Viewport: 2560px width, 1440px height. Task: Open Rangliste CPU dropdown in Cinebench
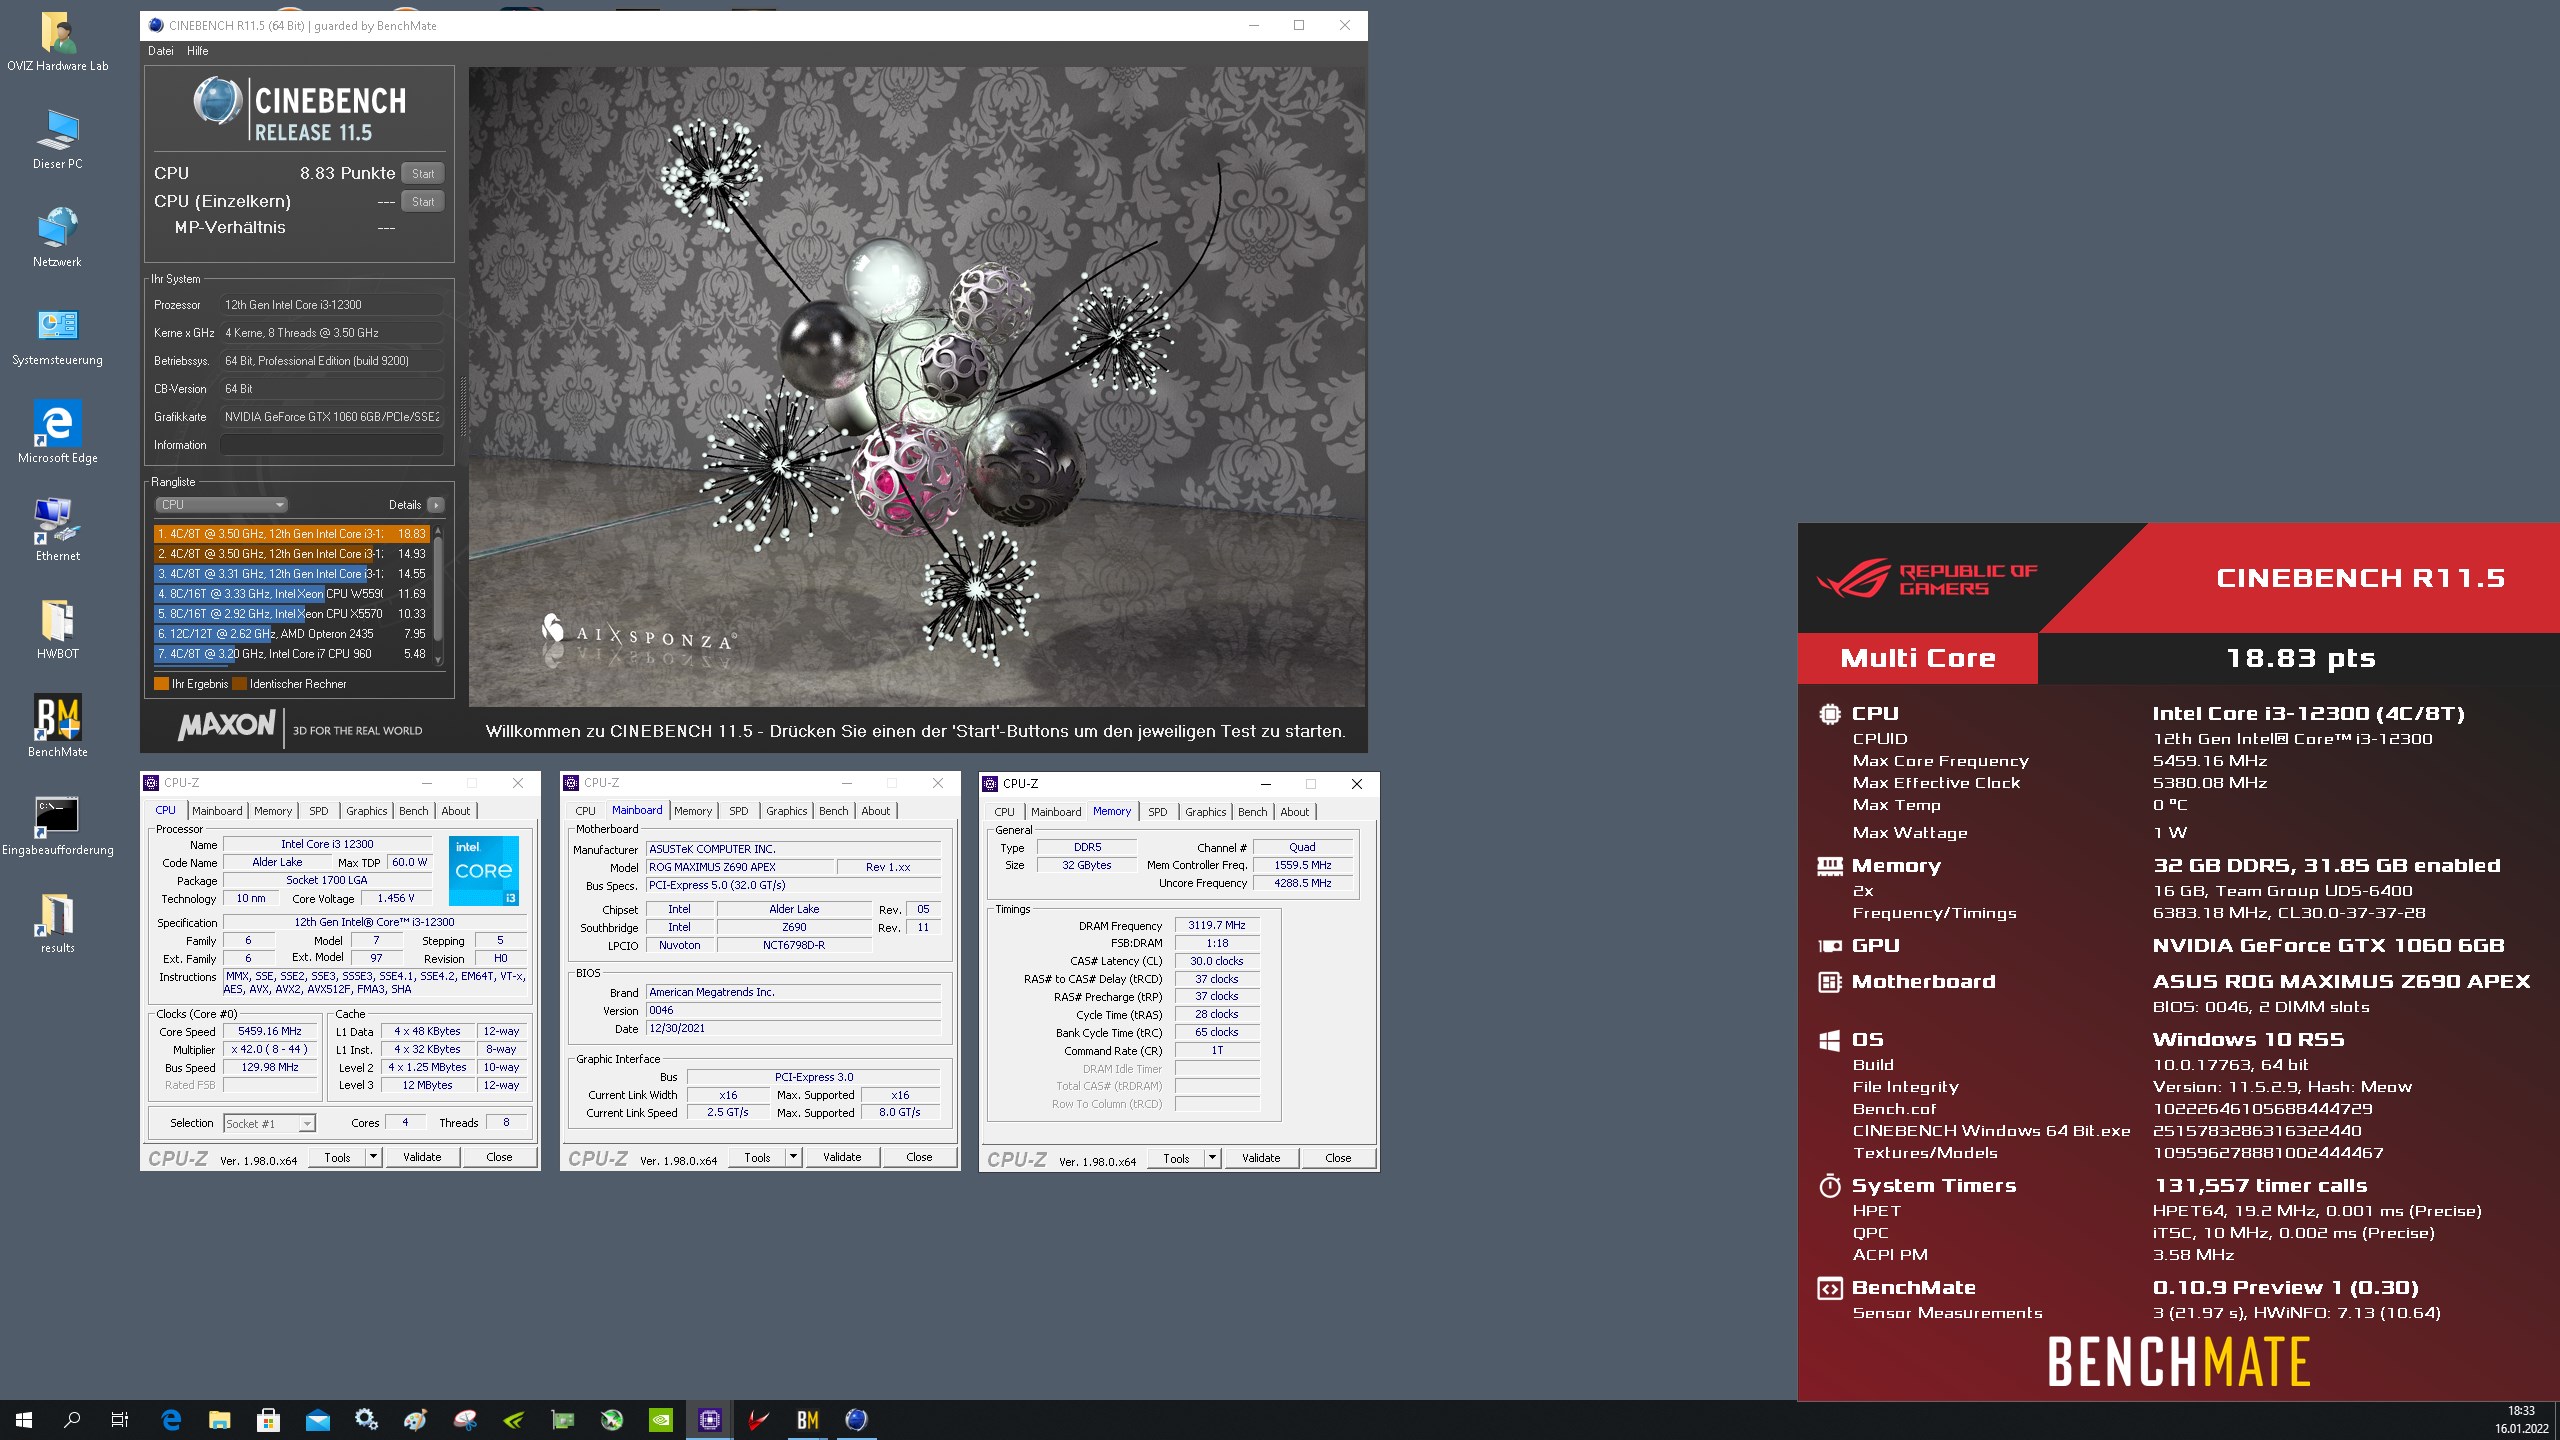222,505
